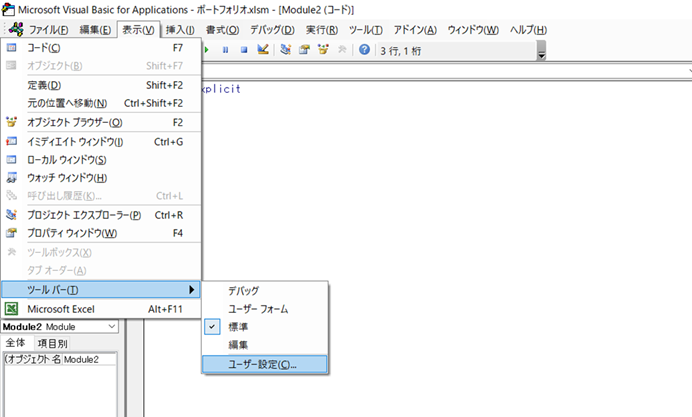Open the ヘルプ(H) menu
This screenshot has height=417, width=692.
(x=528, y=30)
